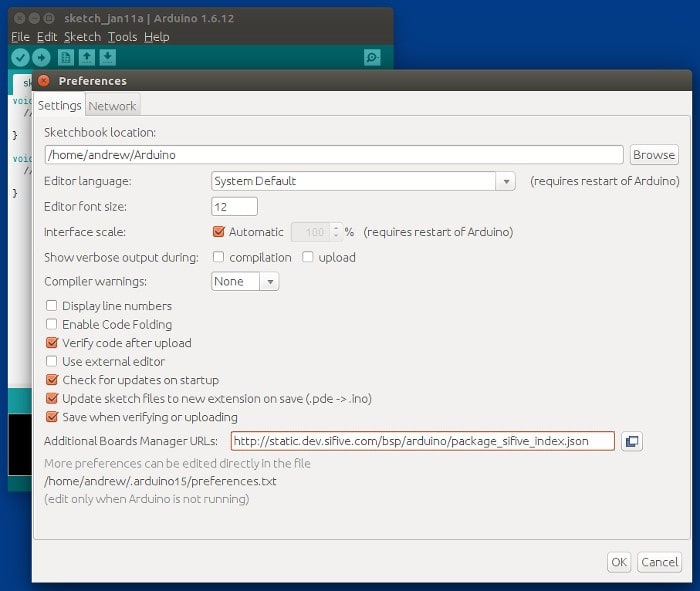Click the Cancel button
Viewport: 700px width, 591px height.
coord(659,562)
